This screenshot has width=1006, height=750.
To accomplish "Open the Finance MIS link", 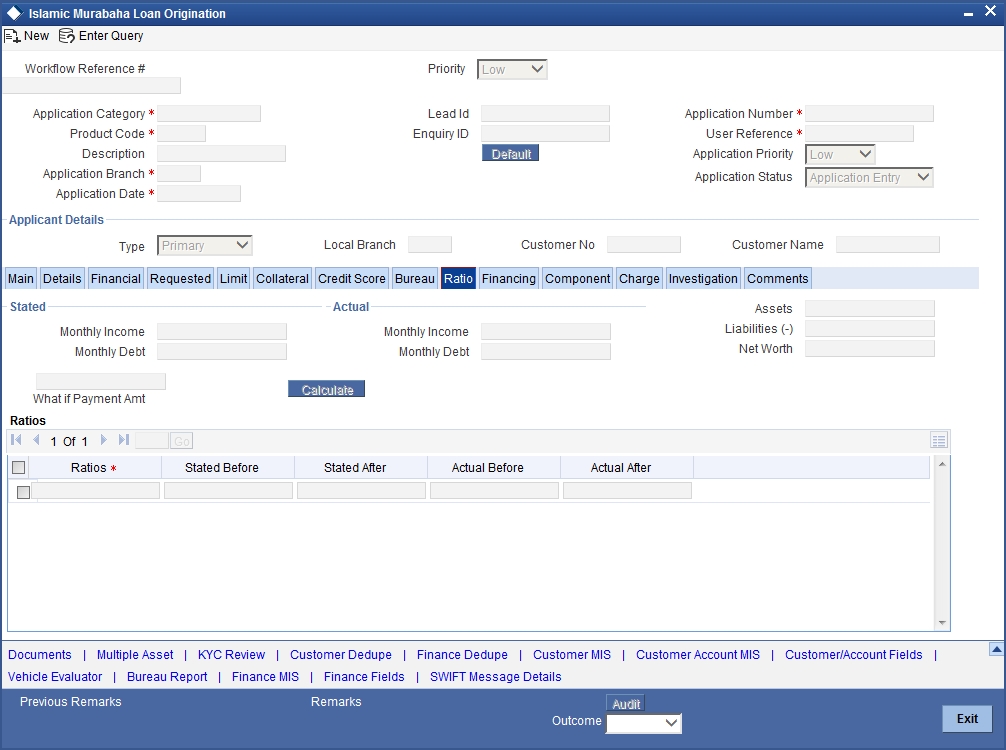I will [x=265, y=676].
